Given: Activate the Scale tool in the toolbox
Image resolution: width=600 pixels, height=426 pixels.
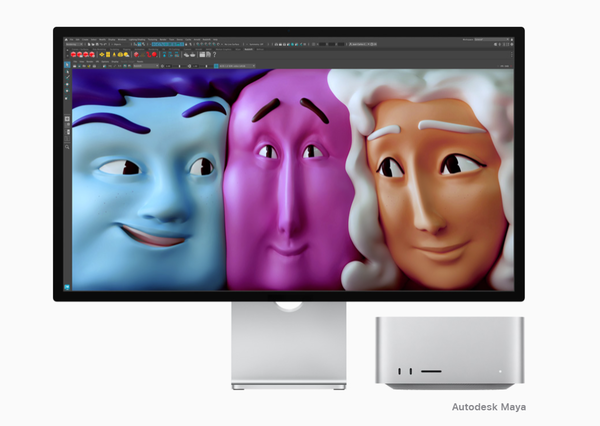Looking at the screenshot, I should [x=67, y=98].
